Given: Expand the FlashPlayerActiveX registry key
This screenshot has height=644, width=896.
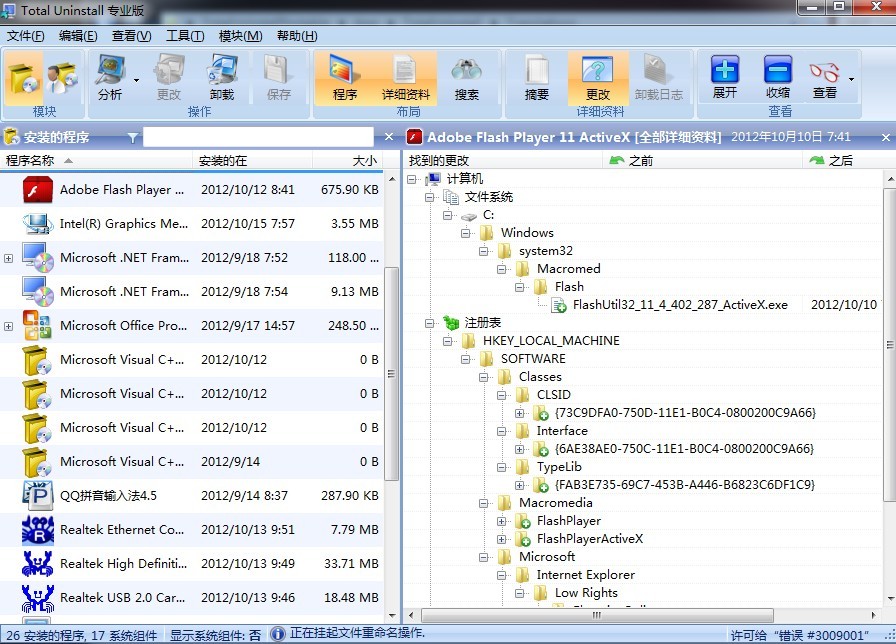Looking at the screenshot, I should click(502, 539).
